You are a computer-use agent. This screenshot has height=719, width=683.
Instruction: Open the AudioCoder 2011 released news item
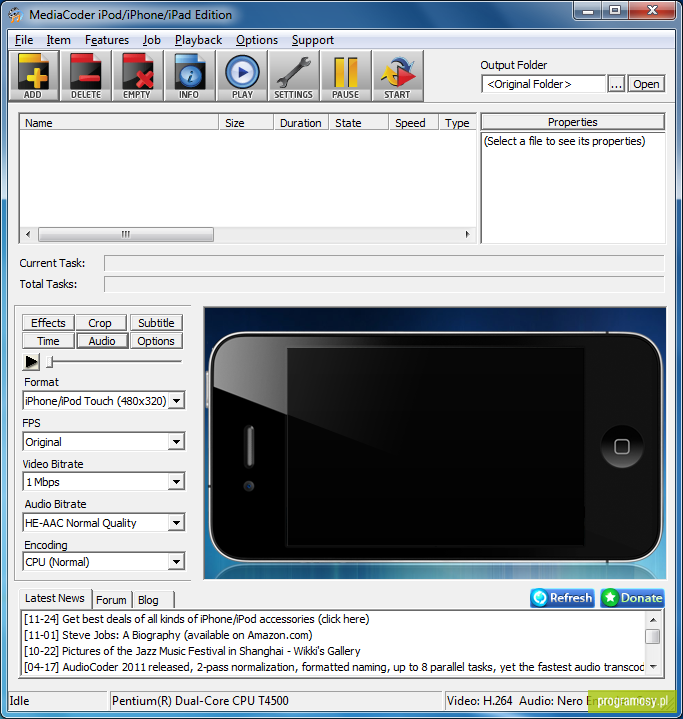[333, 667]
